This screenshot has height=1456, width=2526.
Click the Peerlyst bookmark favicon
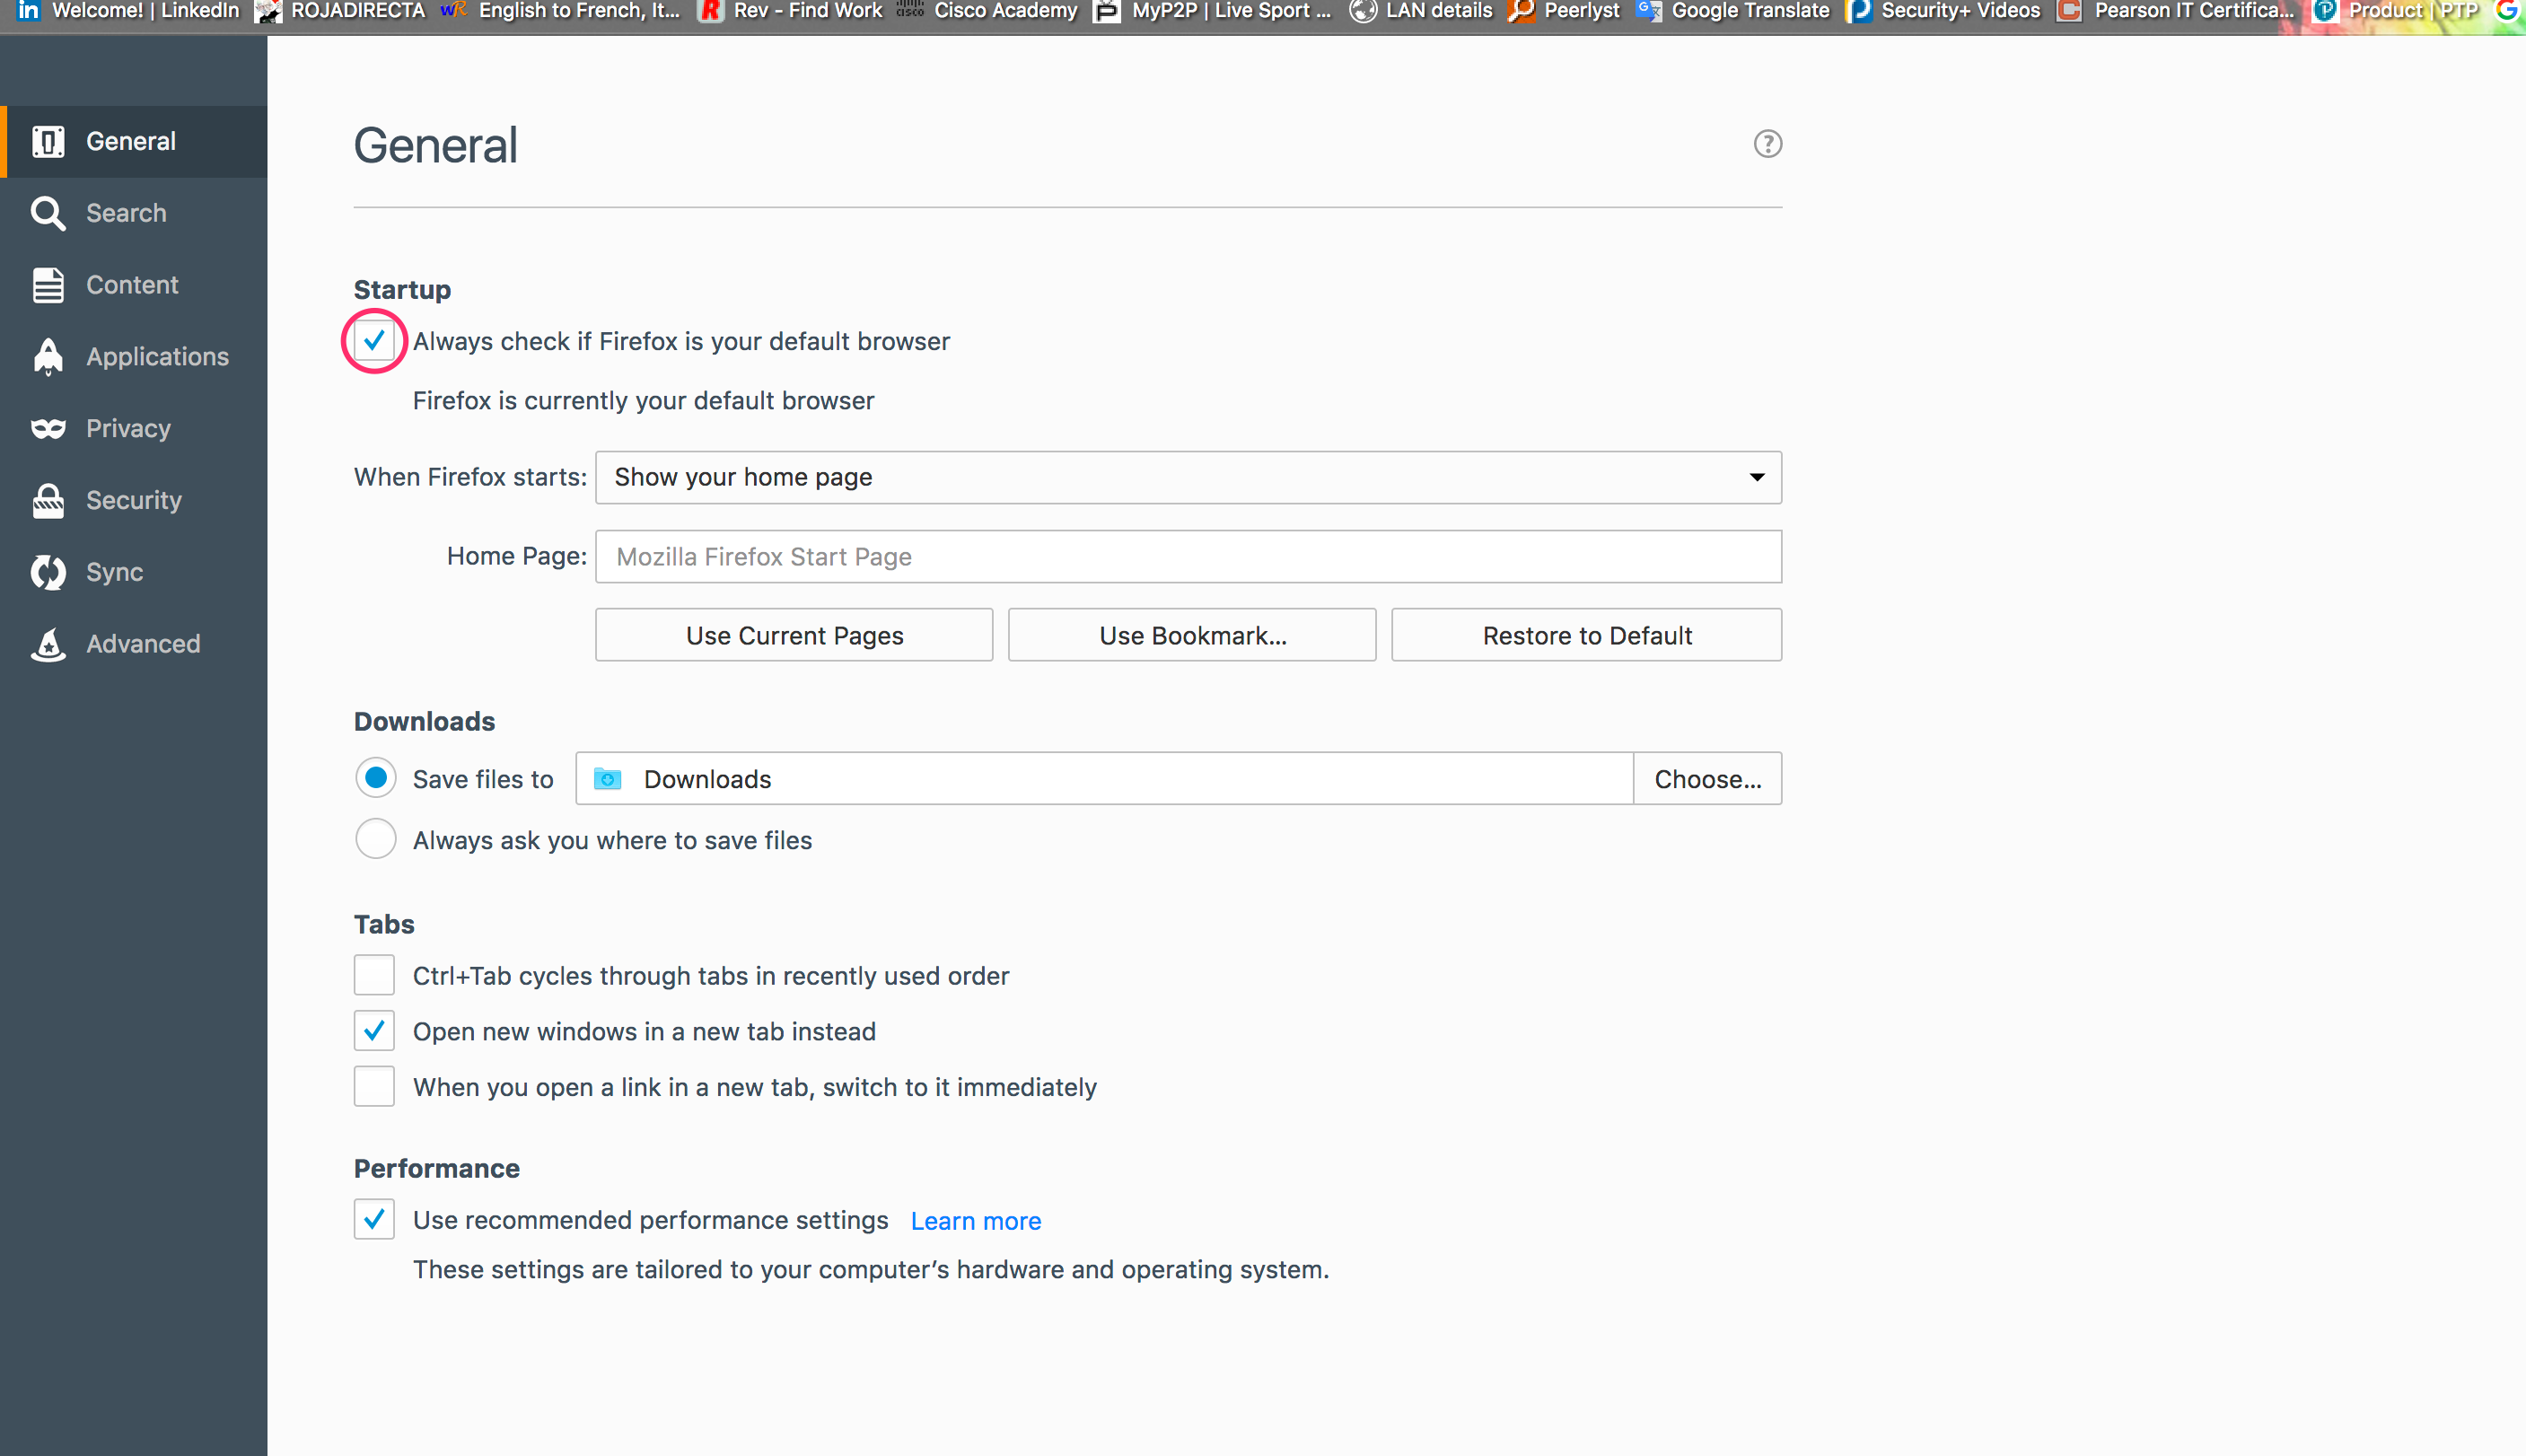[1521, 11]
